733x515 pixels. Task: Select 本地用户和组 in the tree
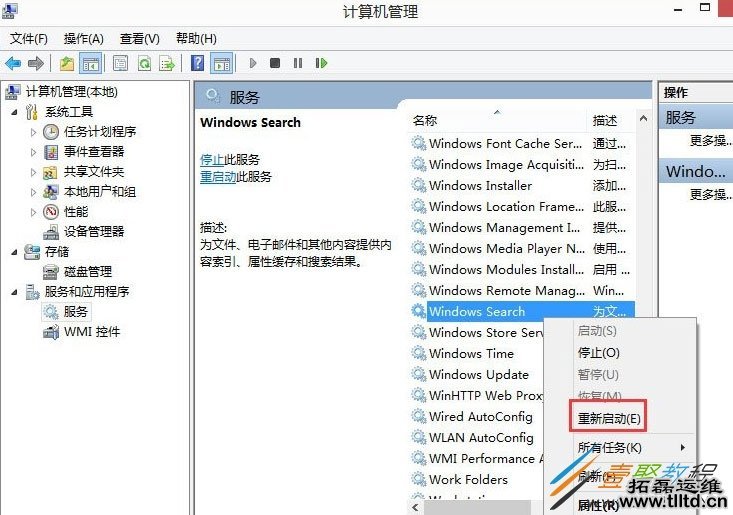[x=100, y=192]
